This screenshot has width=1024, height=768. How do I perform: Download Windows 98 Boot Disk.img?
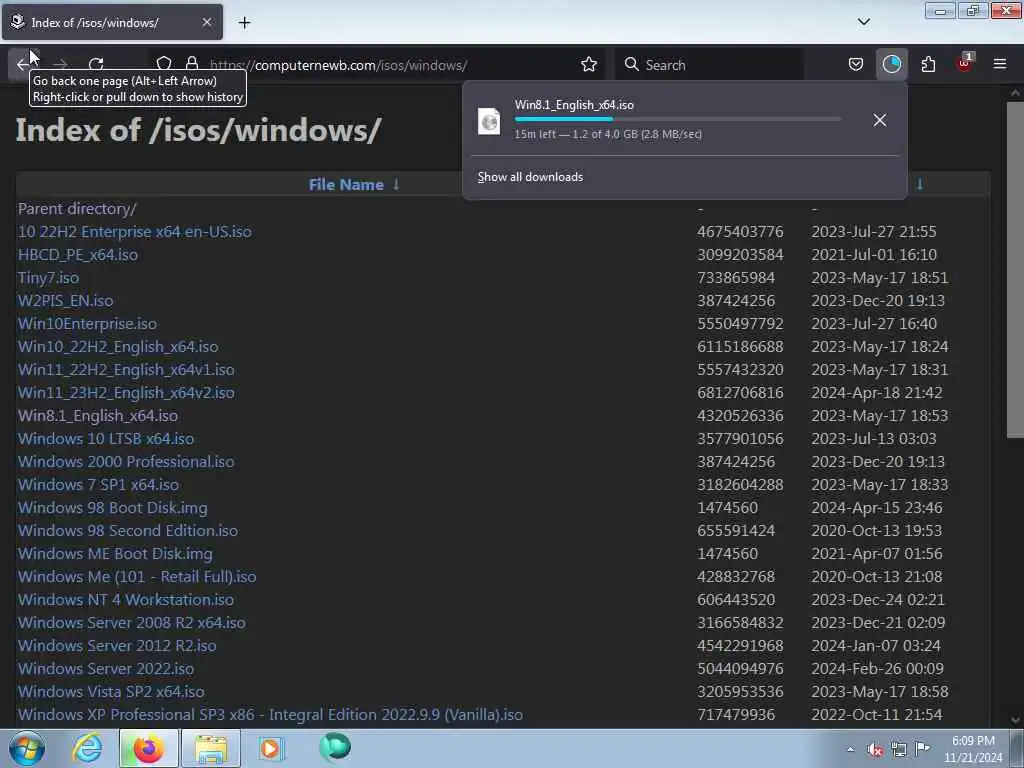112,507
